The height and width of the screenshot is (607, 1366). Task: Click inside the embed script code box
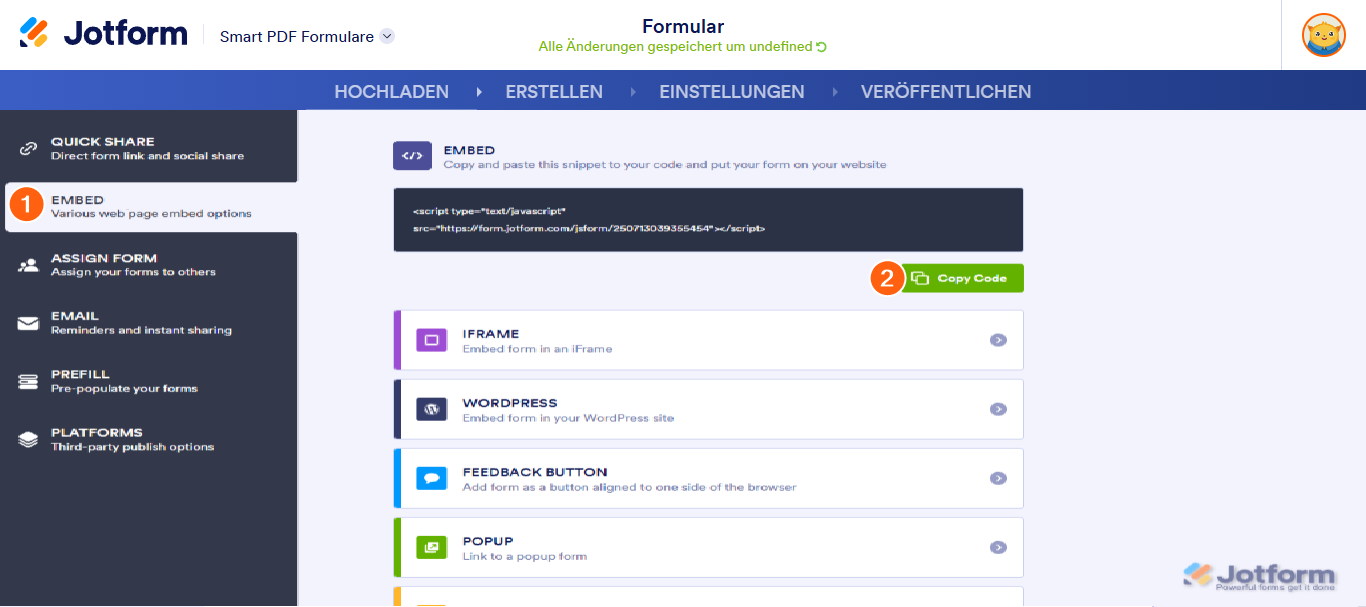click(x=708, y=220)
